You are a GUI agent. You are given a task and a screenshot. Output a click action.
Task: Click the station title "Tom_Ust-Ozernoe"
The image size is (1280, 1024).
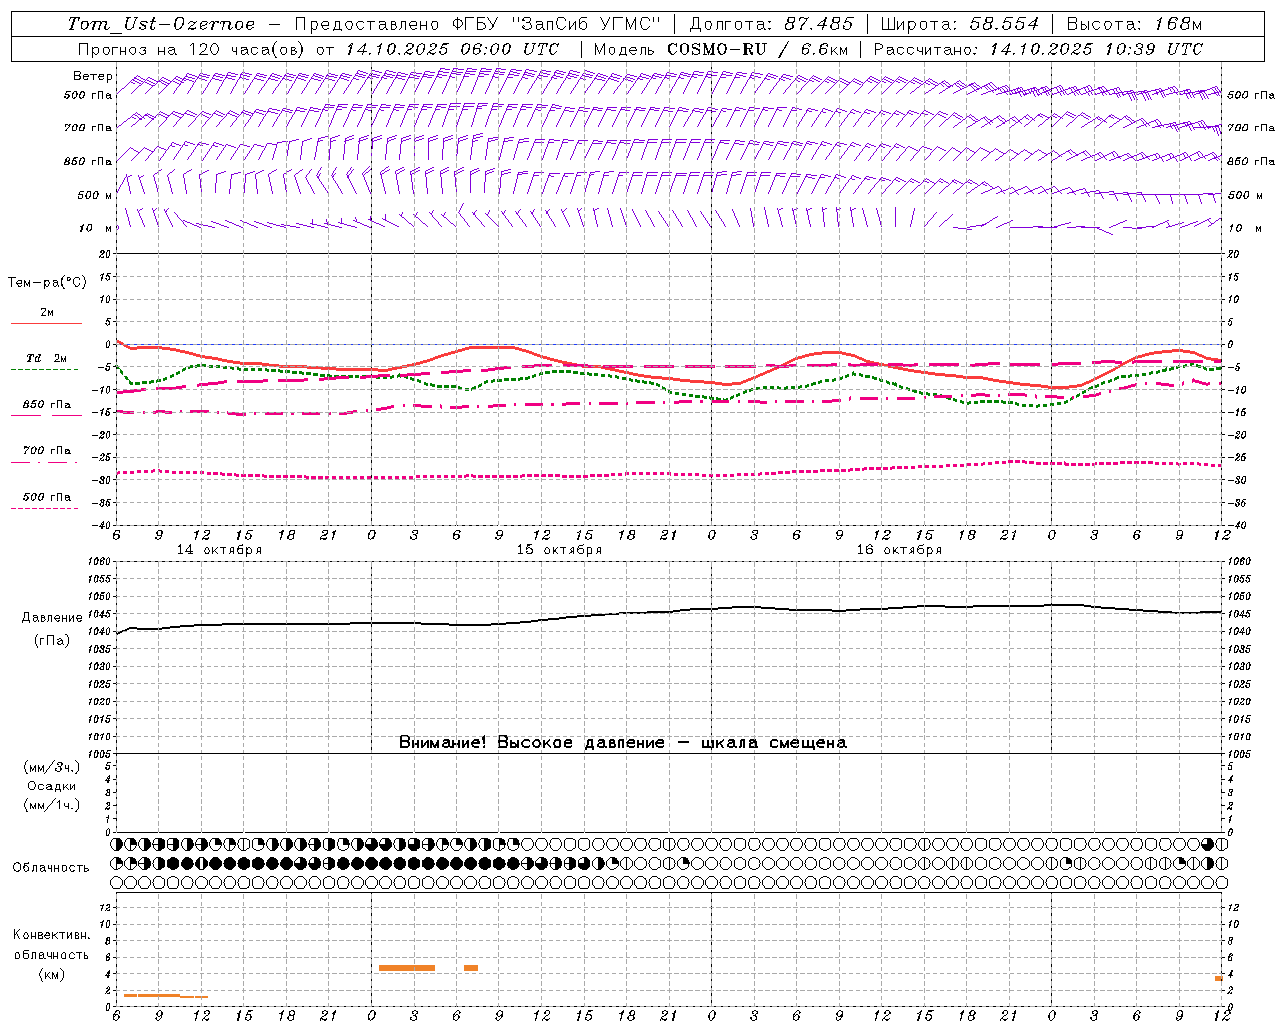click(161, 24)
